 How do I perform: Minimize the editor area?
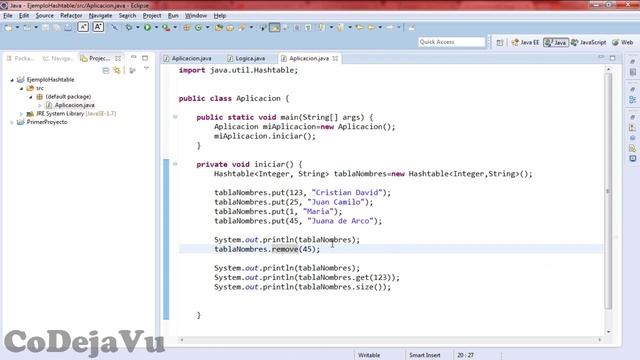click(601, 58)
